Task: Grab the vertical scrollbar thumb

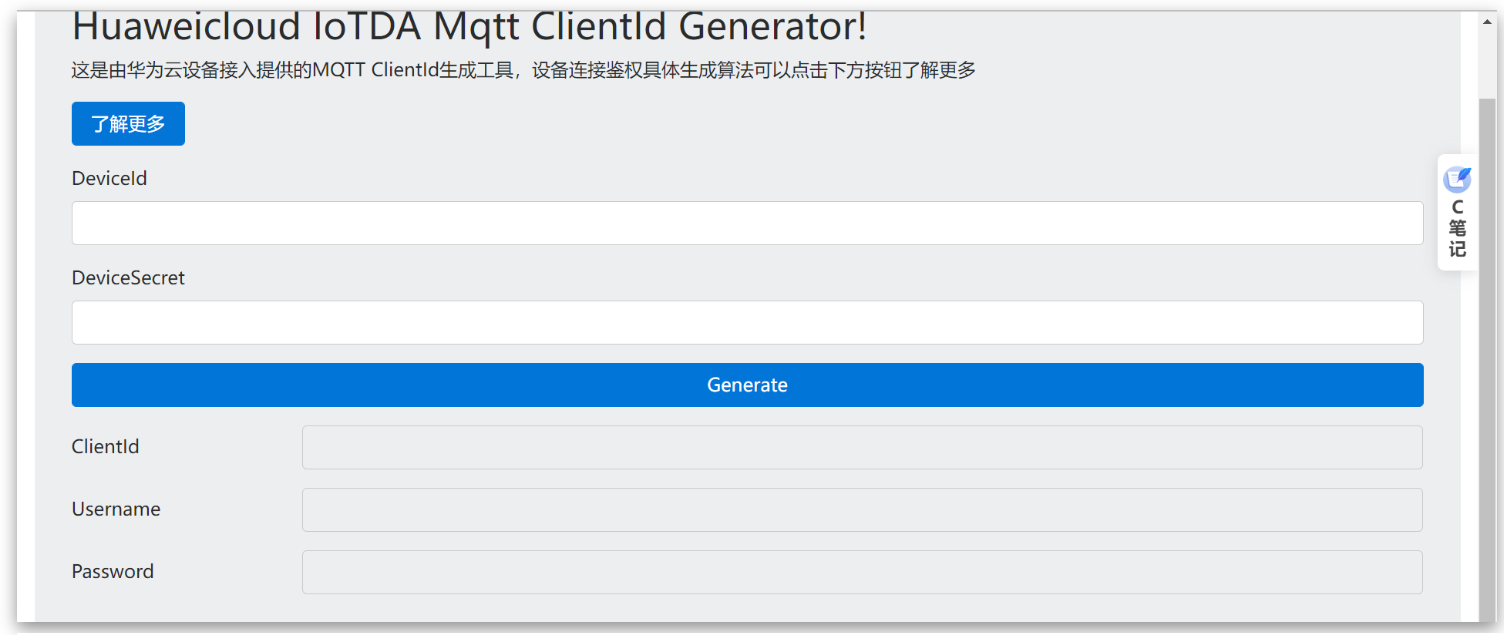Action: [x=1487, y=350]
